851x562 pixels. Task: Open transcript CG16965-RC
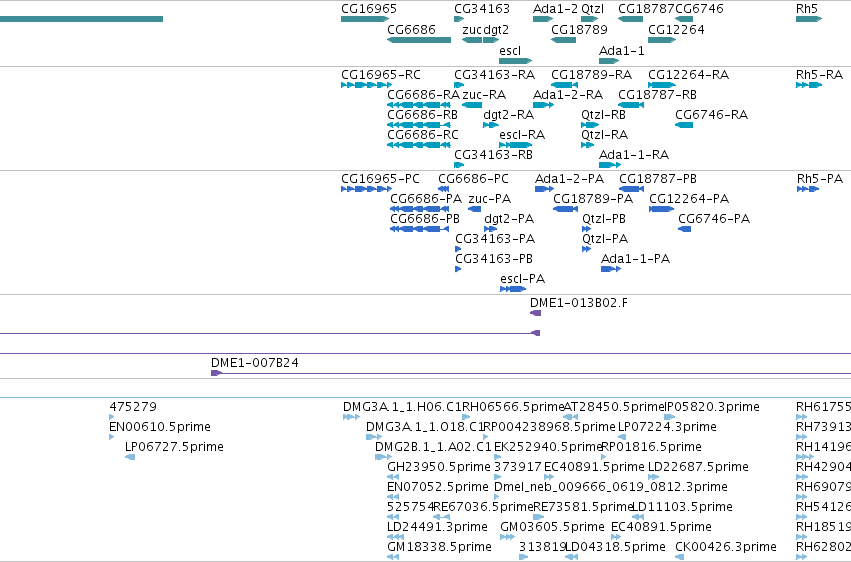(366, 85)
